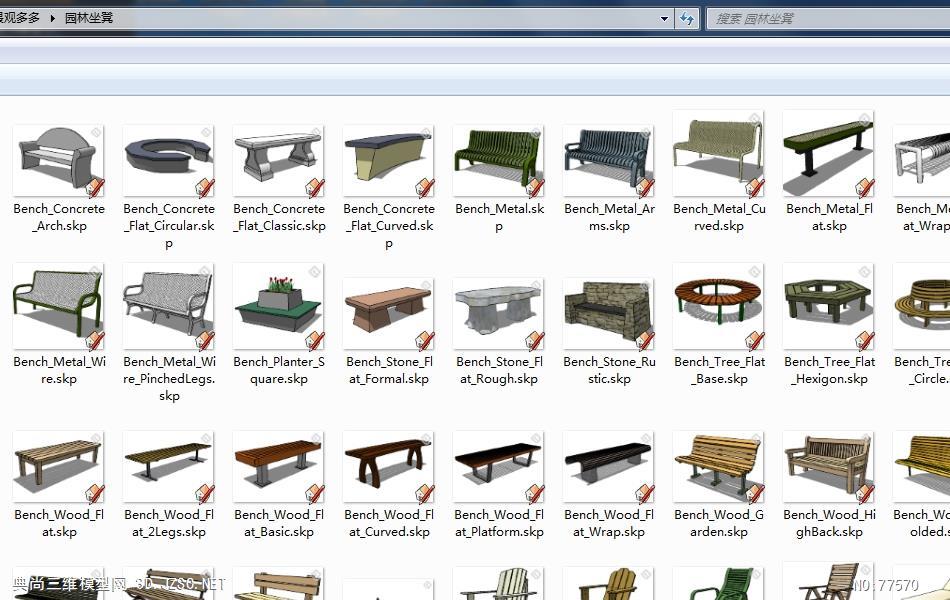This screenshot has width=950, height=600.
Task: Select the Bench_Concrete_Arch.skp file icon
Action: [59, 161]
